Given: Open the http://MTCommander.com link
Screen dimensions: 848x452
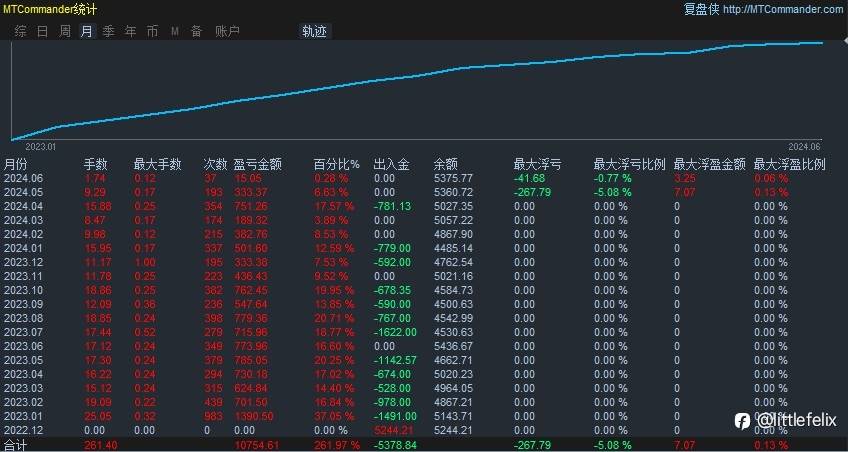Looking at the screenshot, I should 783,9.
